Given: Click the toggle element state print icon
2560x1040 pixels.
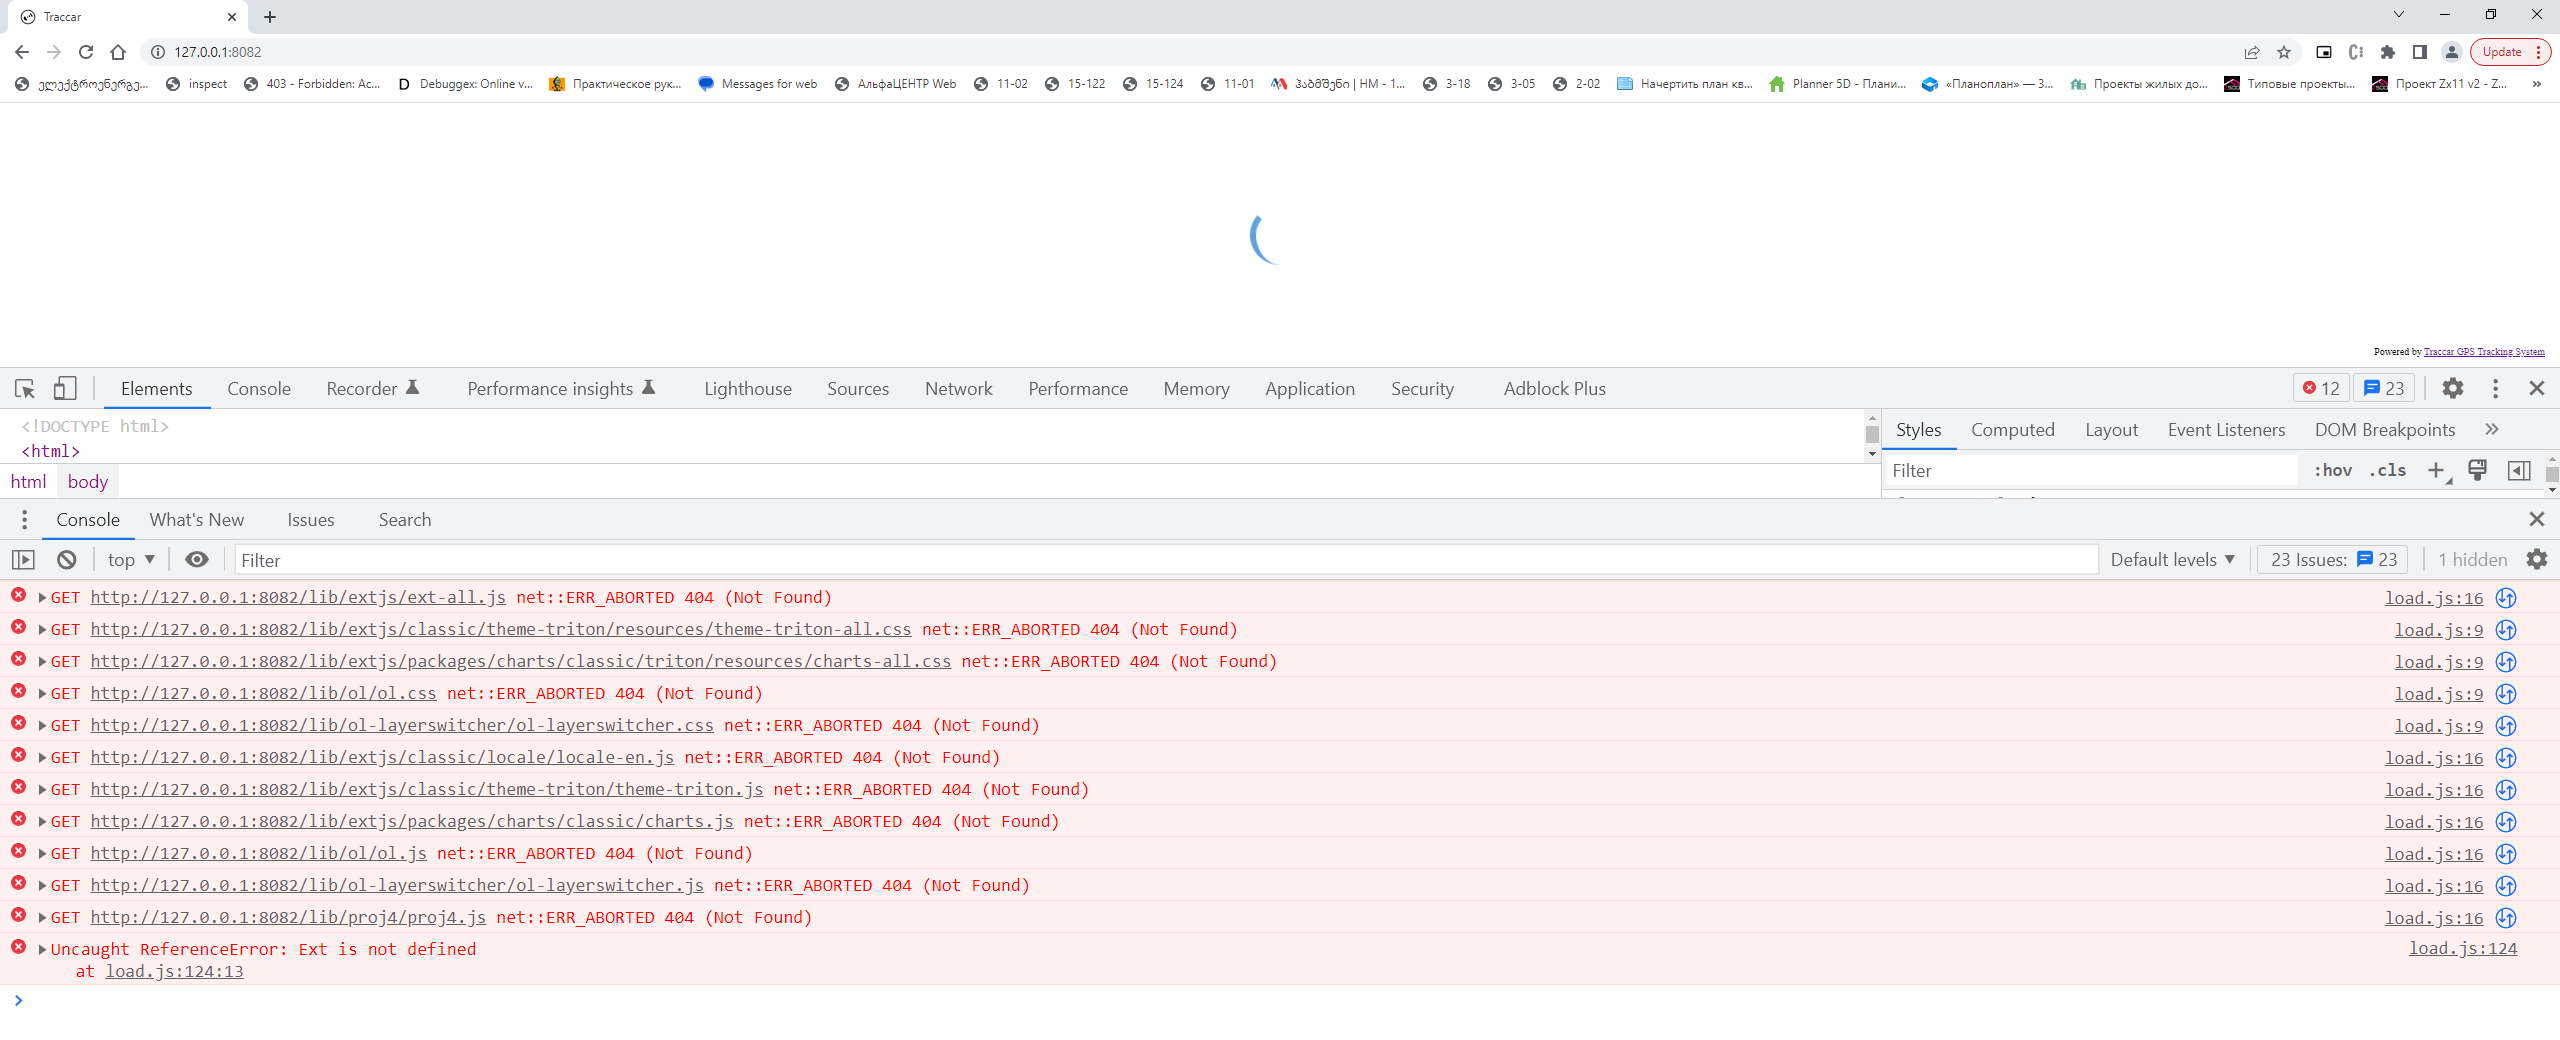Looking at the screenshot, I should coord(2477,470).
